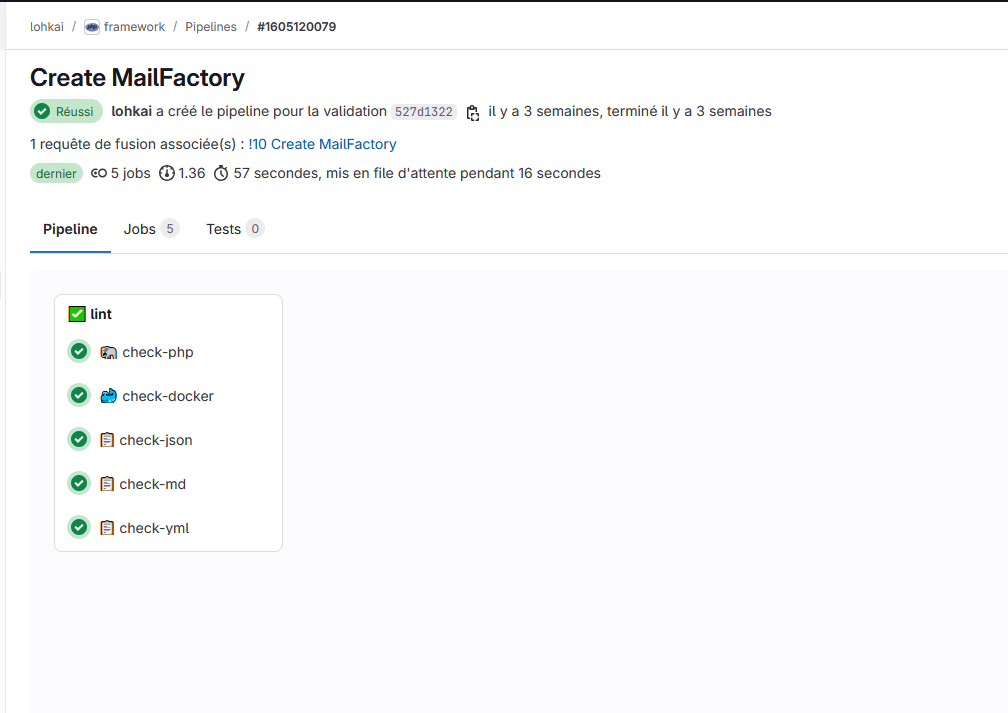This screenshot has height=713, width=1008.
Task: Open commit 527d1322
Action: tap(424, 112)
